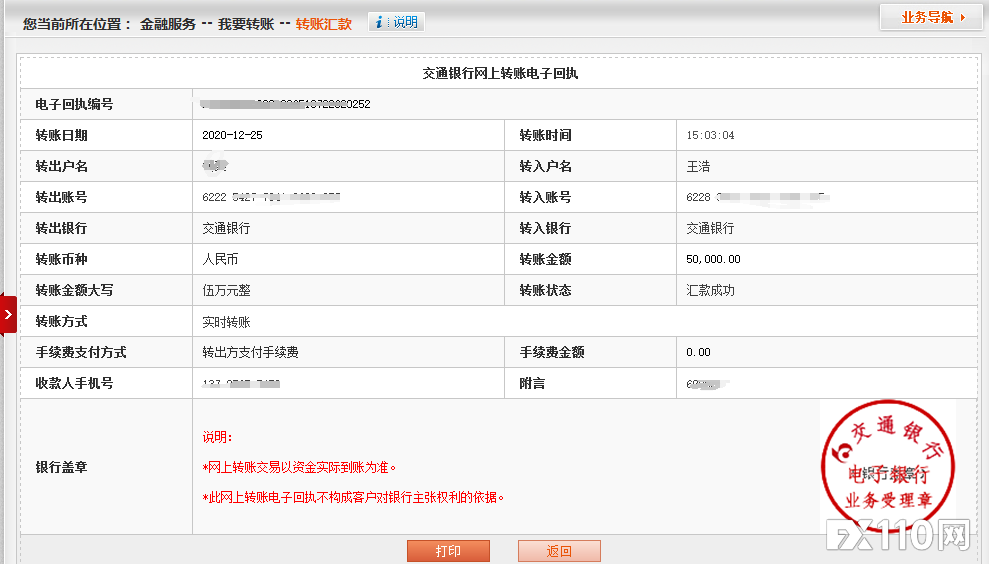
Task: Select transfer status 汇款成功
Action: click(x=710, y=290)
